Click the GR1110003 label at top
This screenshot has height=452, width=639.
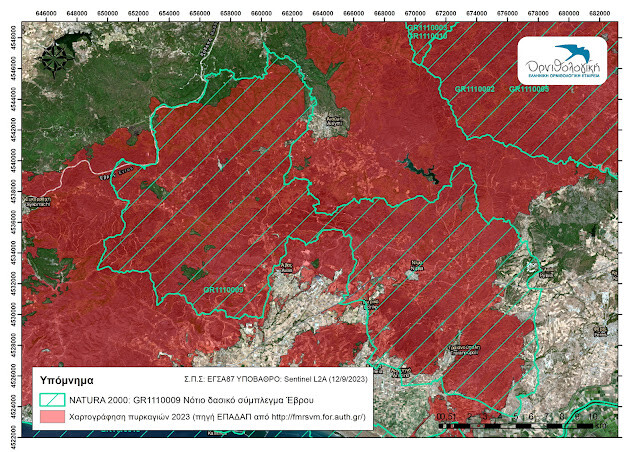click(427, 28)
